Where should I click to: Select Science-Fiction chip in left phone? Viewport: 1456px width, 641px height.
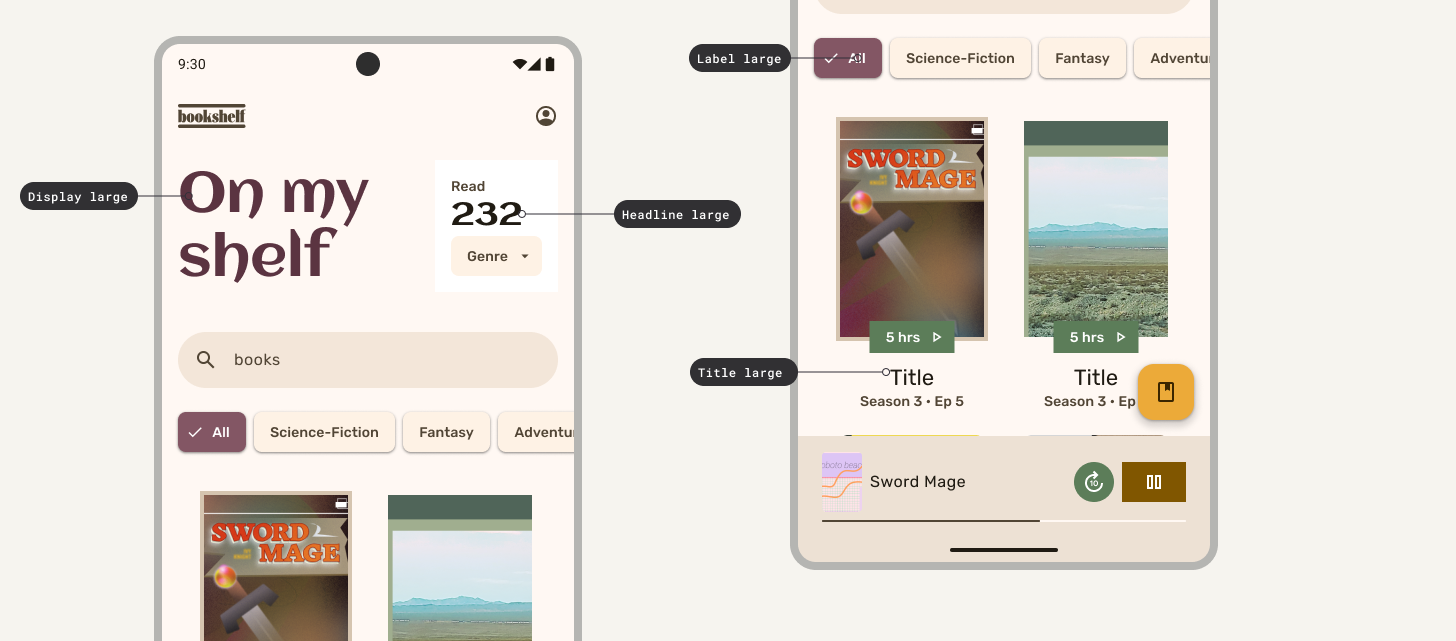324,432
